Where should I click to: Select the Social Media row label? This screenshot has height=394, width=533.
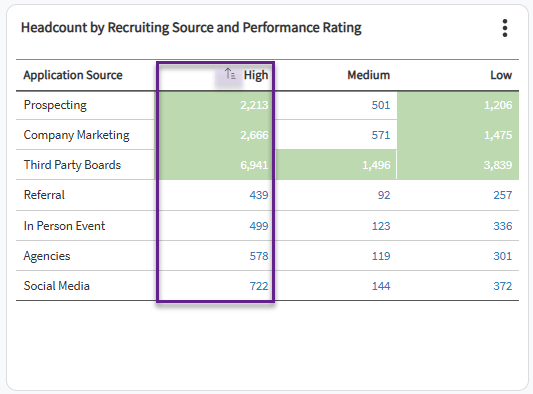click(x=56, y=286)
